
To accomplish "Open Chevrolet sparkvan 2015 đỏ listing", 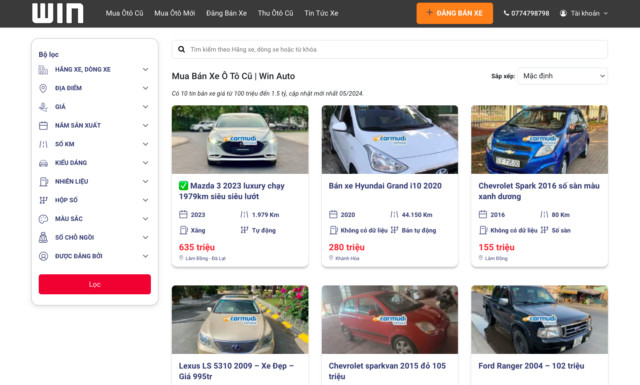I will pos(387,371).
